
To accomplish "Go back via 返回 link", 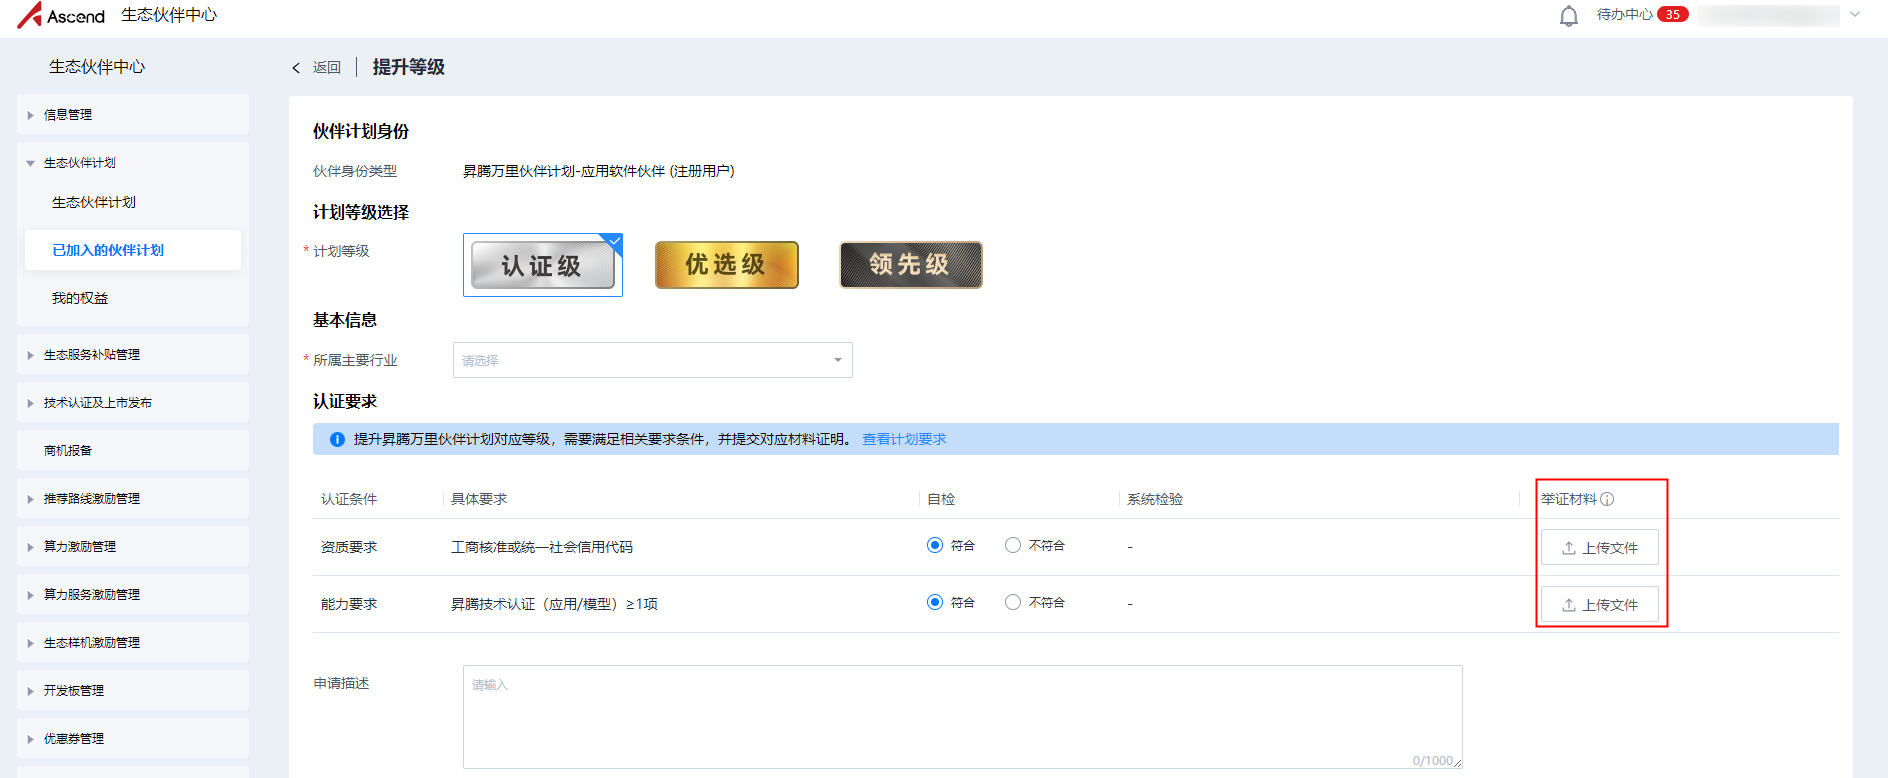I will (x=327, y=68).
